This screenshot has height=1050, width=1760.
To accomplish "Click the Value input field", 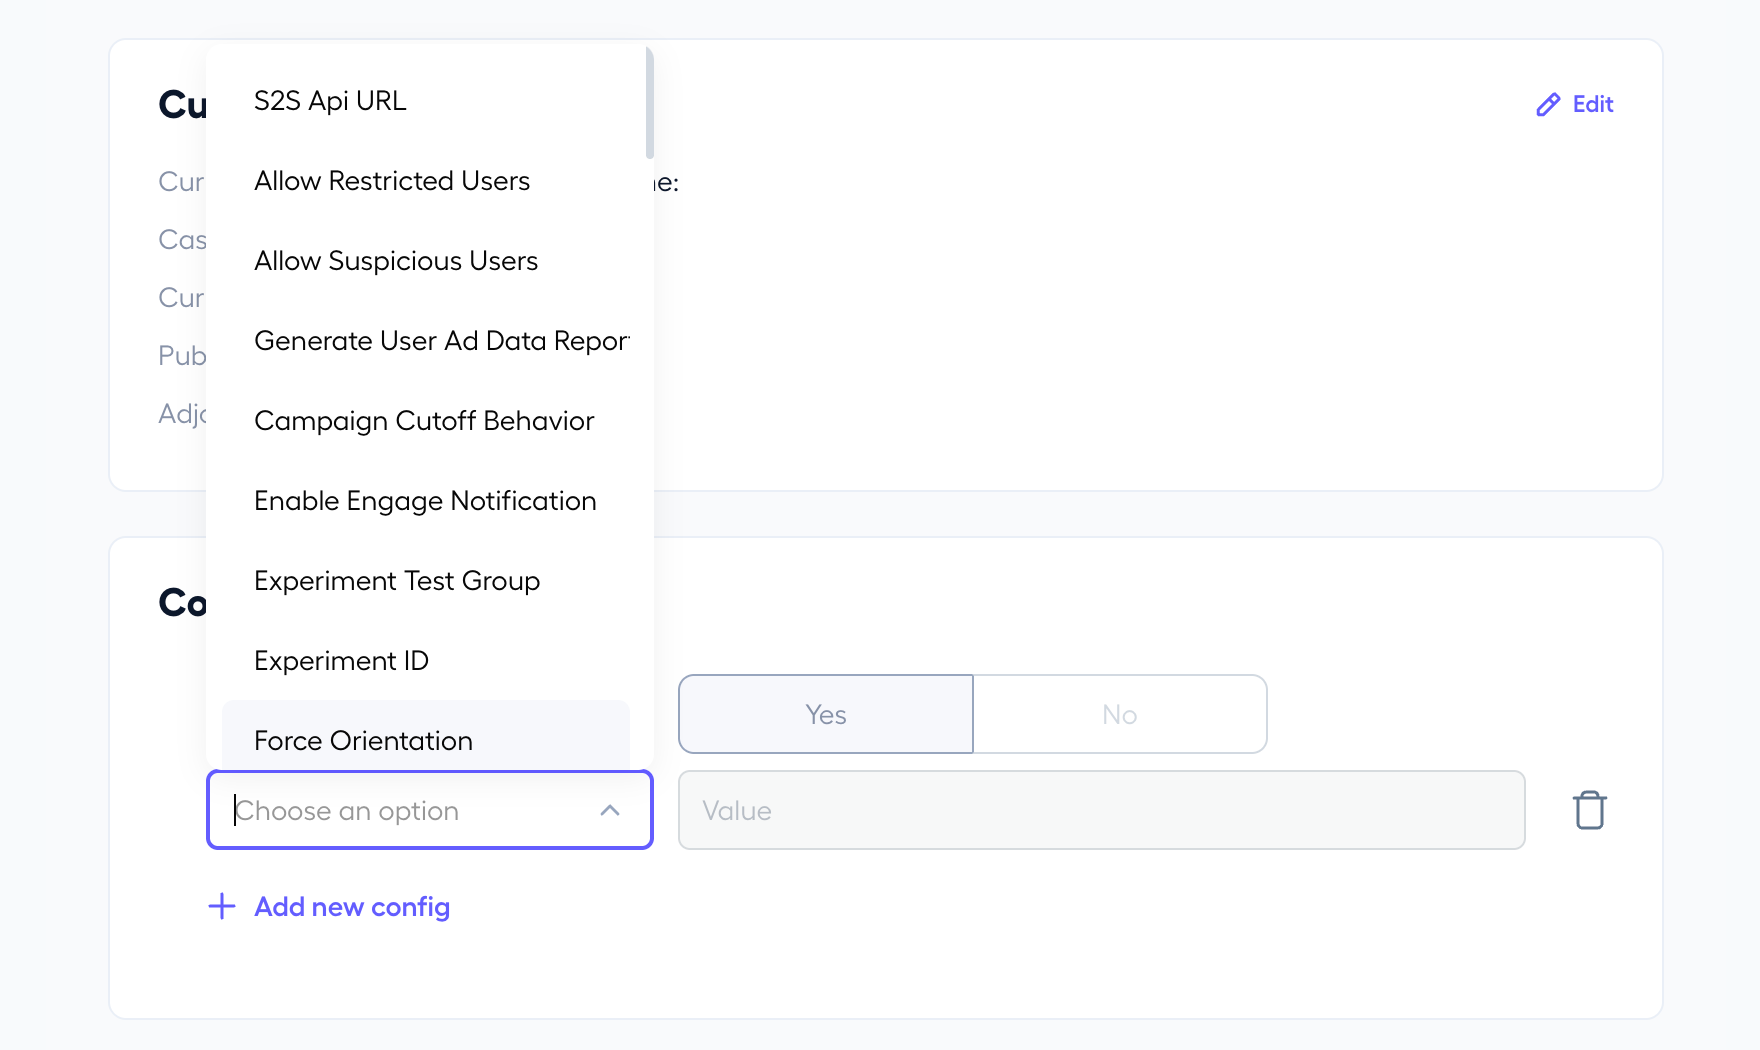I will click(x=1102, y=810).
